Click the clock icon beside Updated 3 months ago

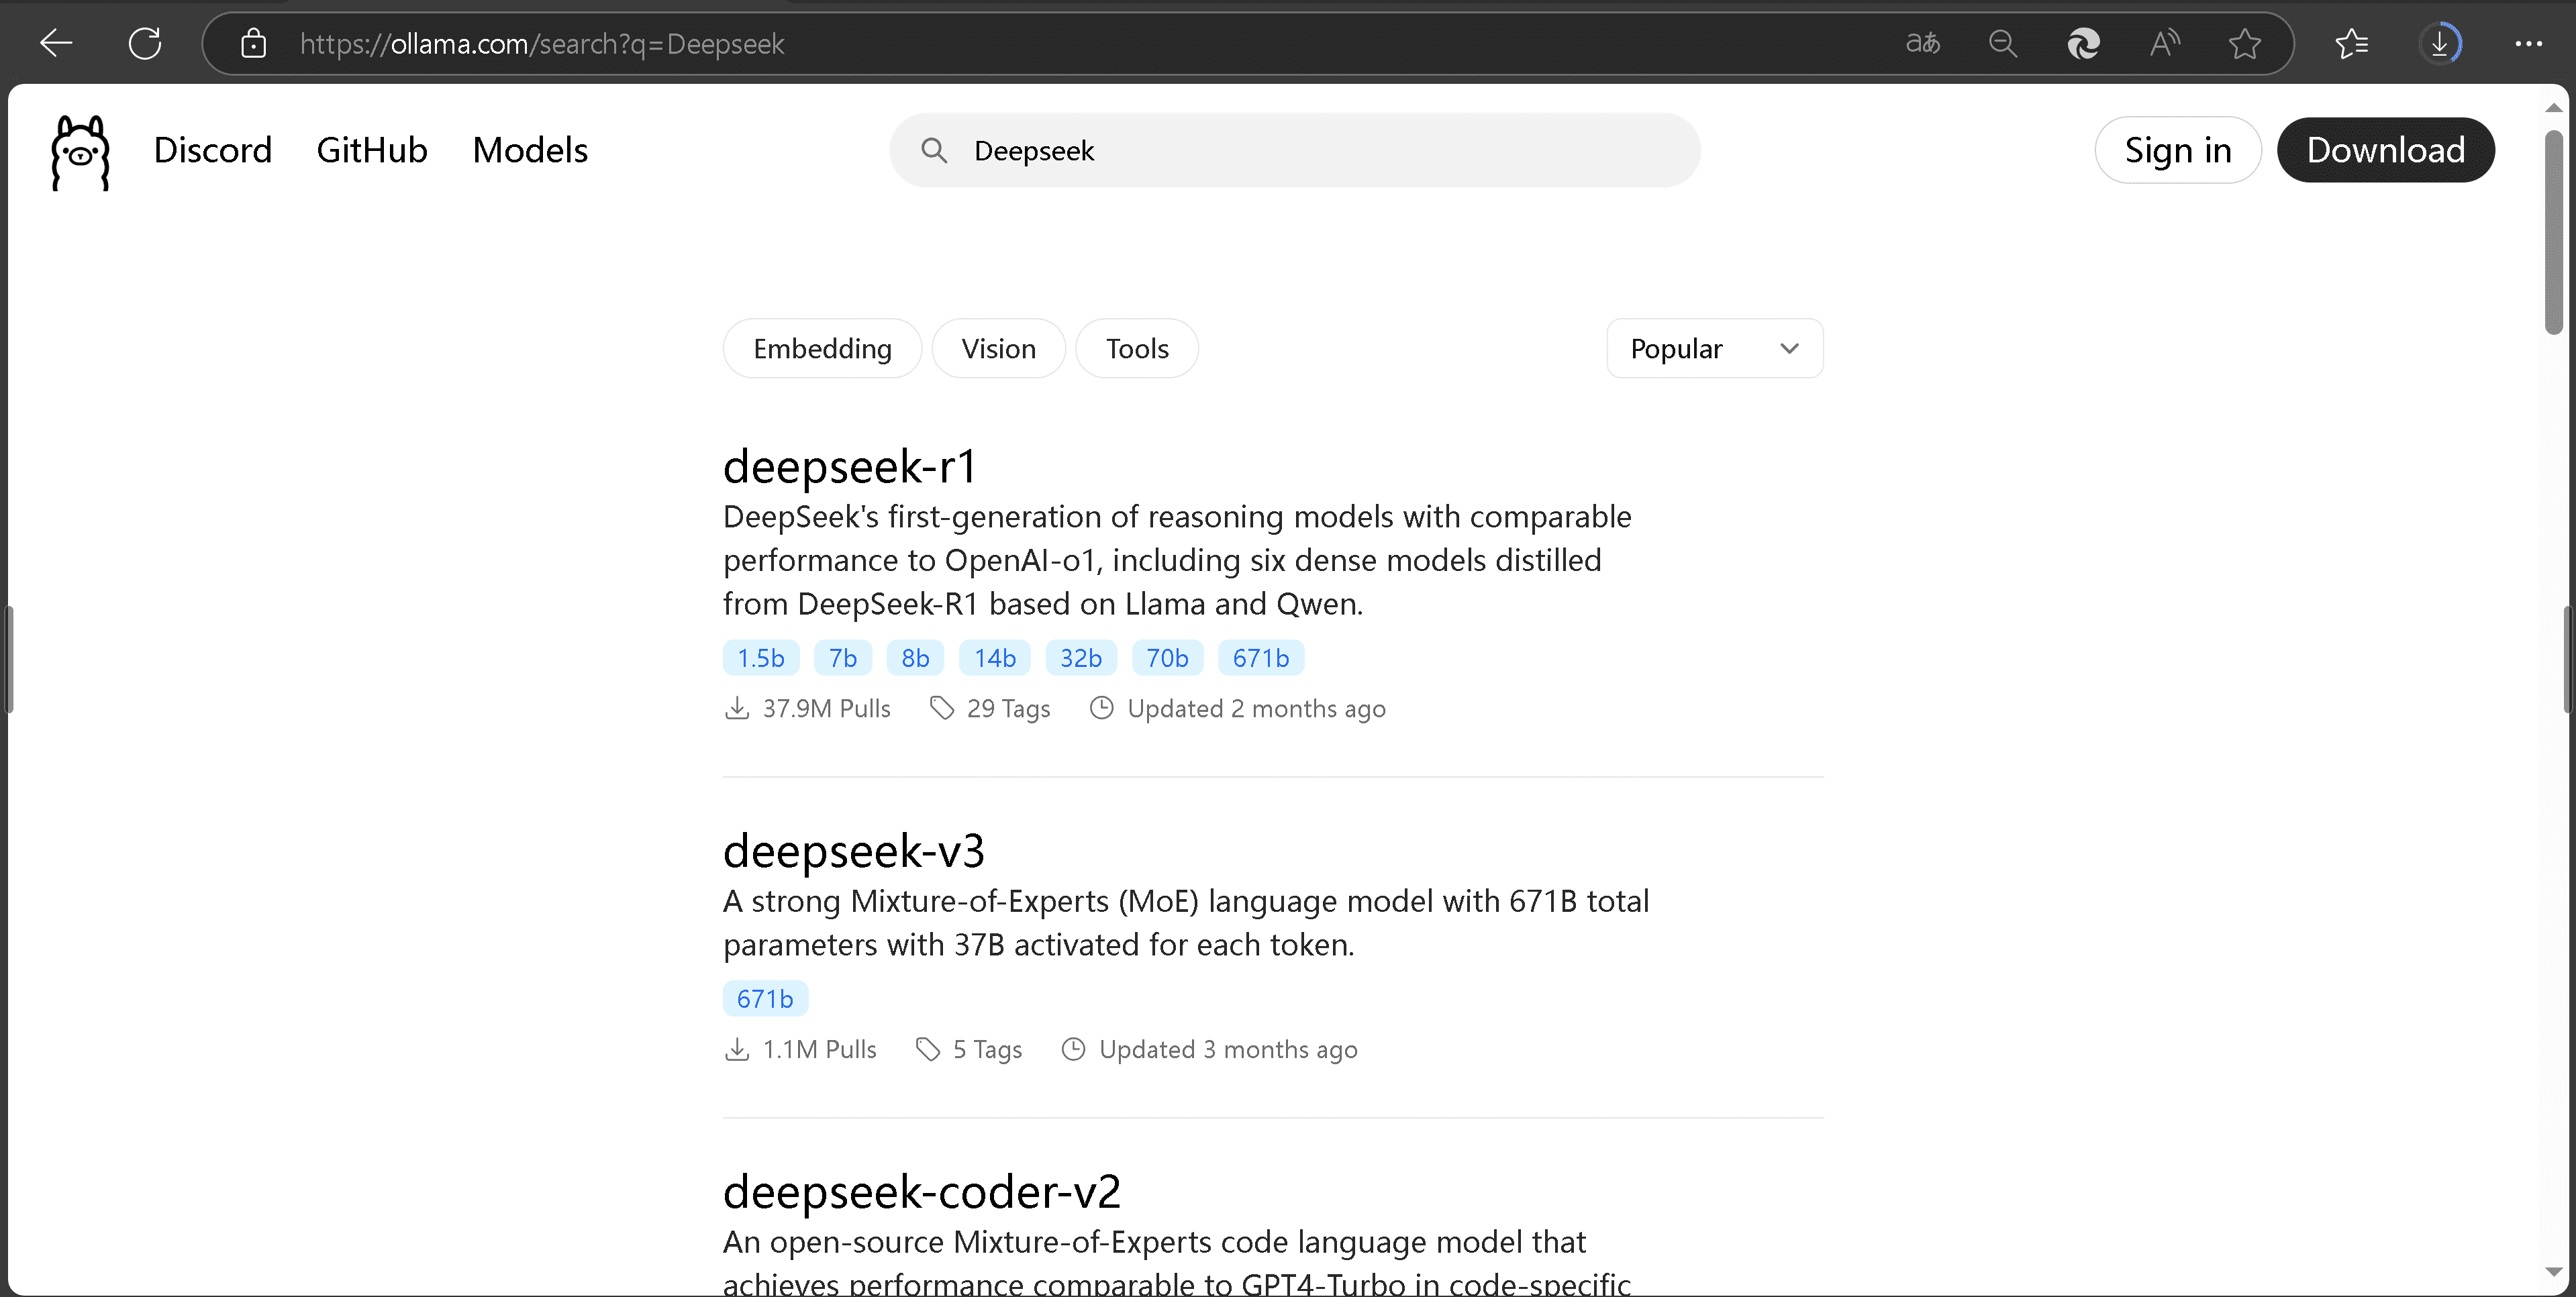click(1074, 1049)
